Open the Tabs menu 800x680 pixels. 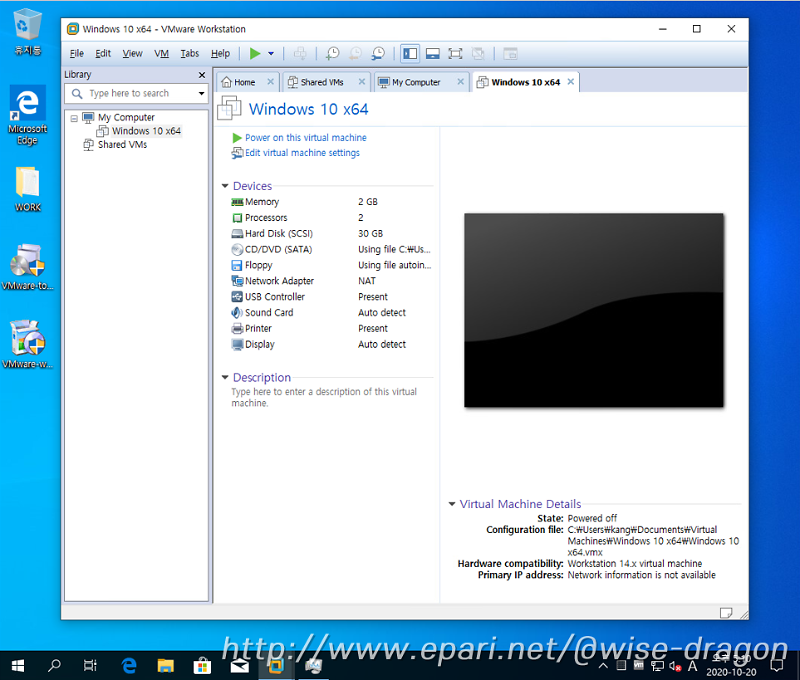click(189, 54)
